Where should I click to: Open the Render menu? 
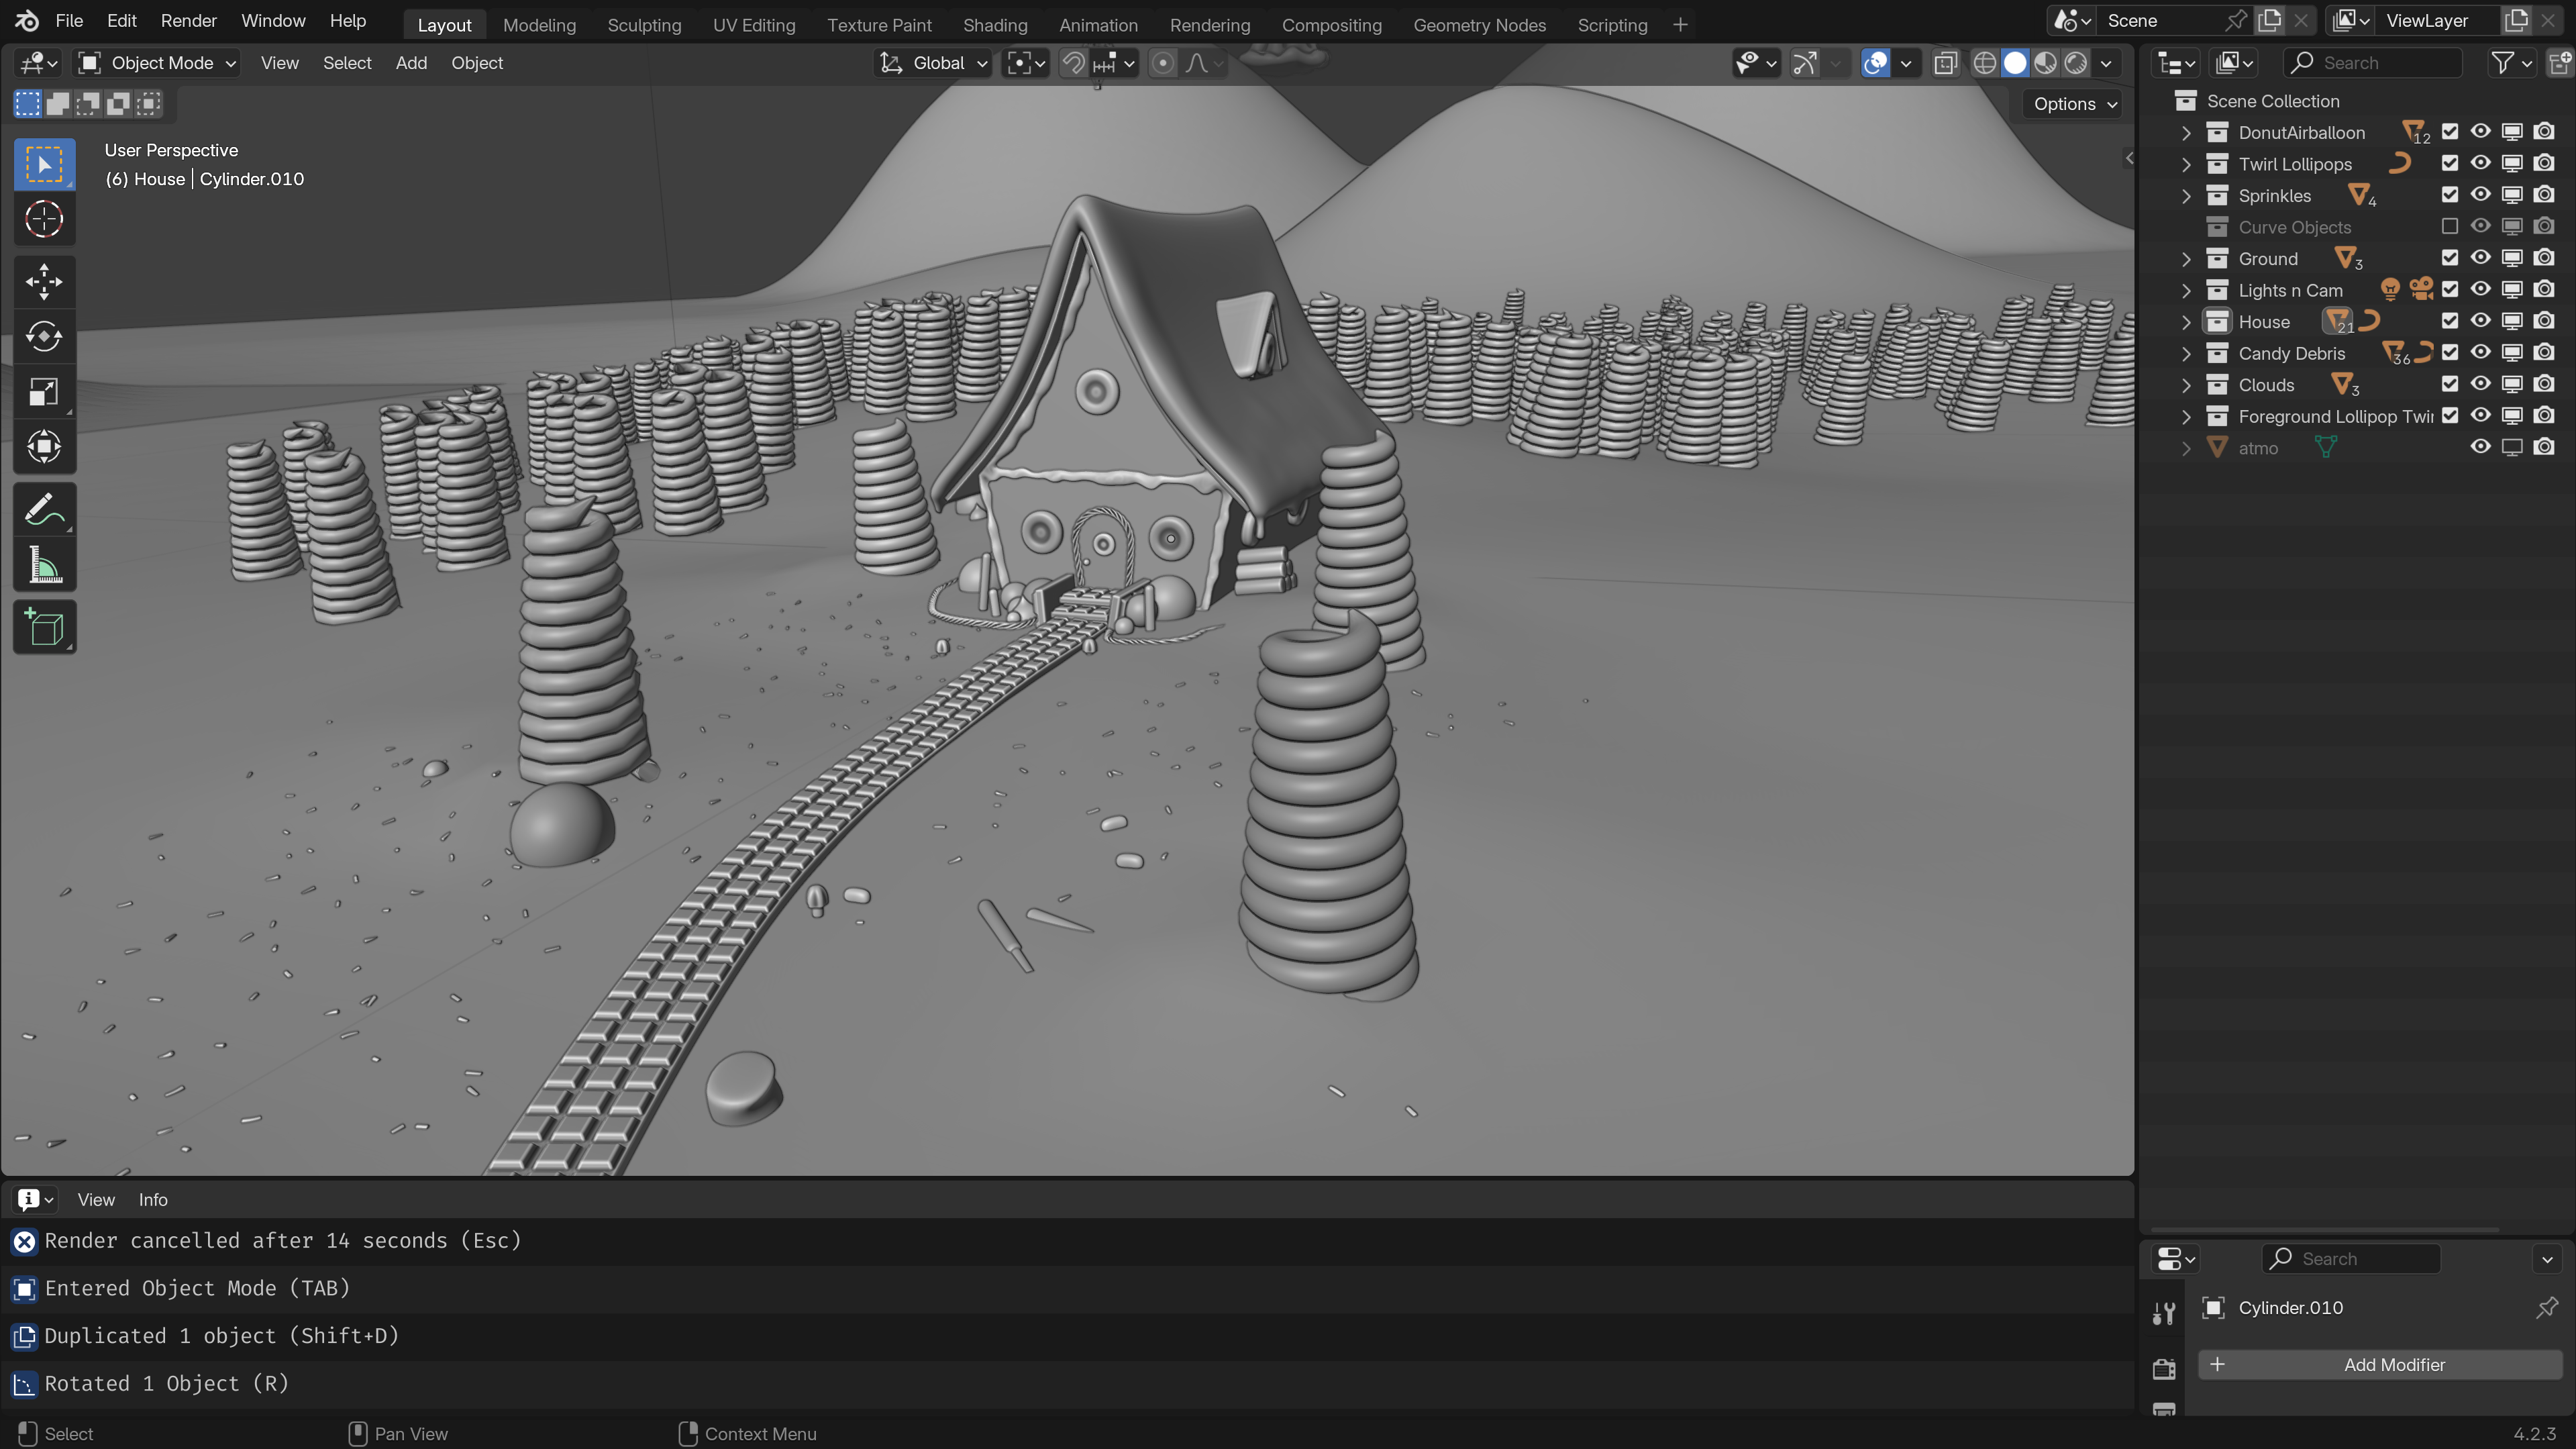(x=188, y=21)
